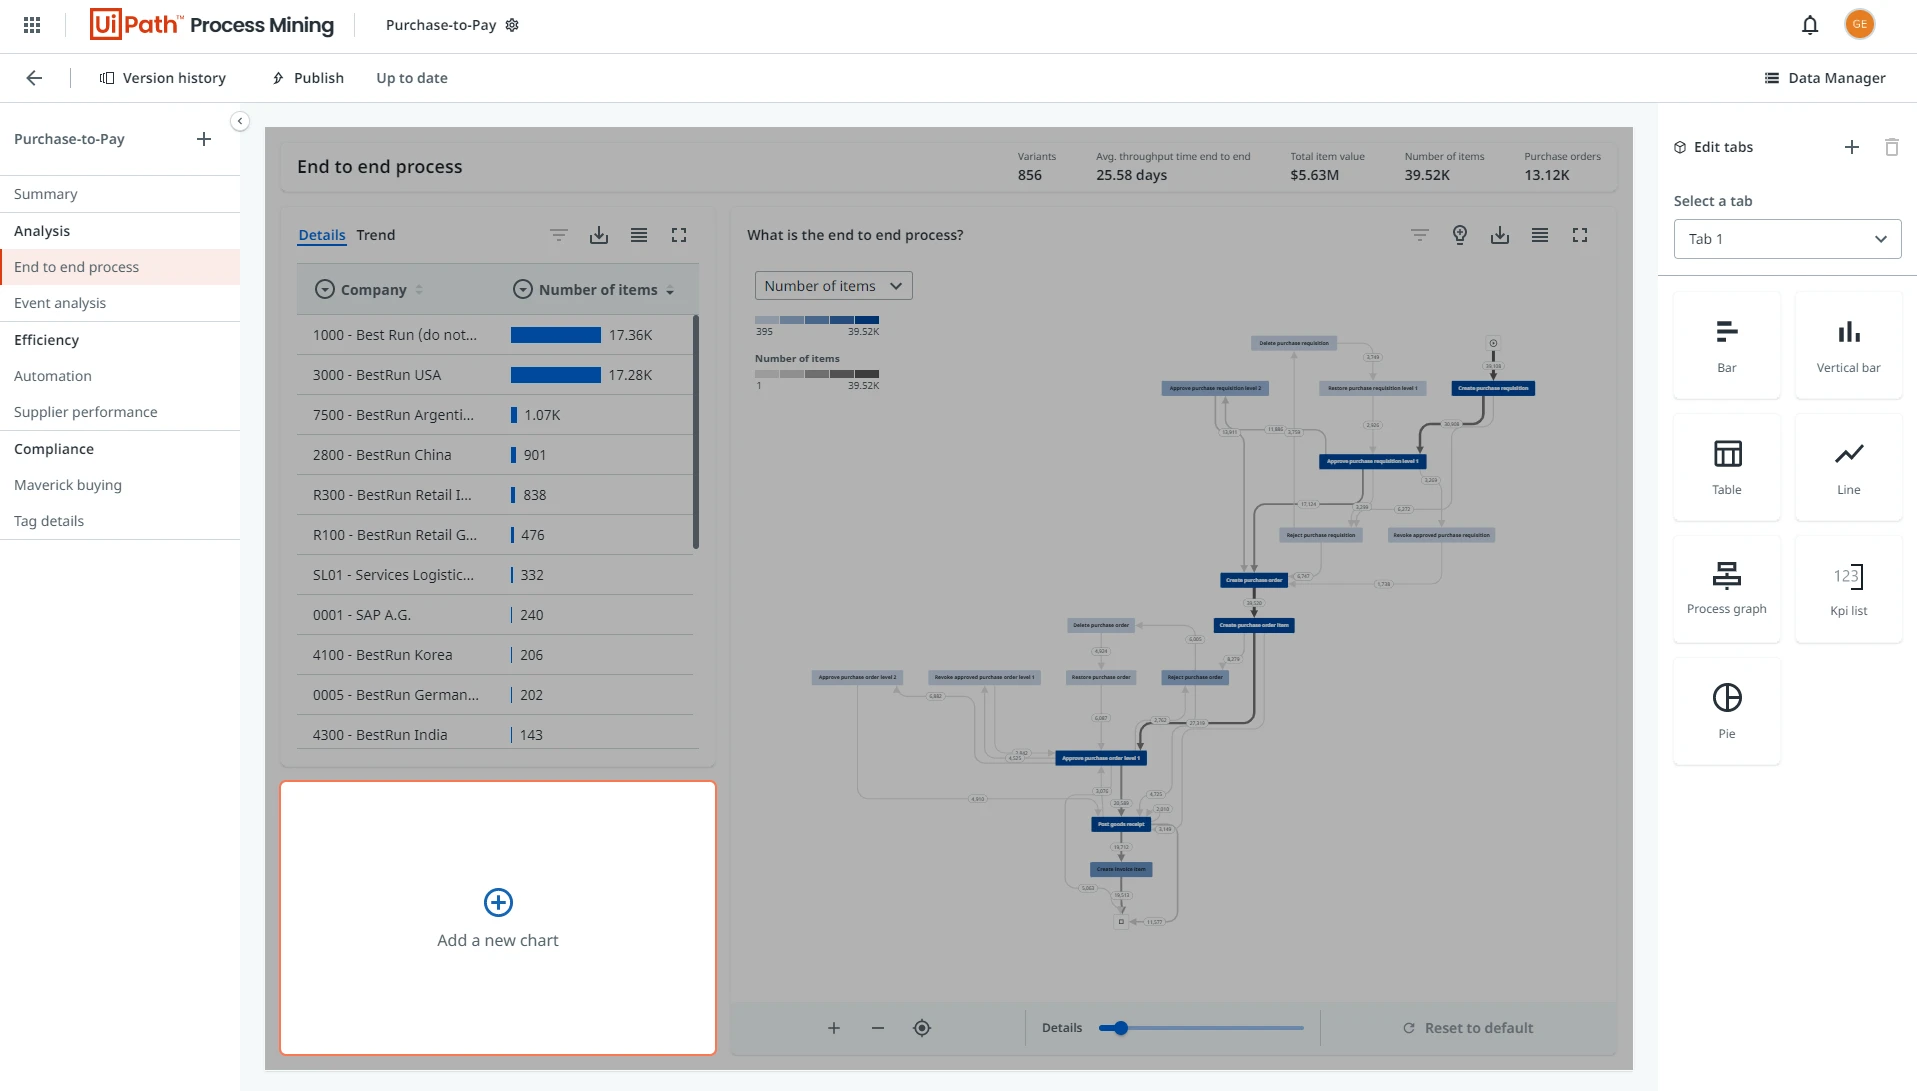The height and width of the screenshot is (1091, 1917).
Task: Open Event analysis page
Action: (x=120, y=303)
